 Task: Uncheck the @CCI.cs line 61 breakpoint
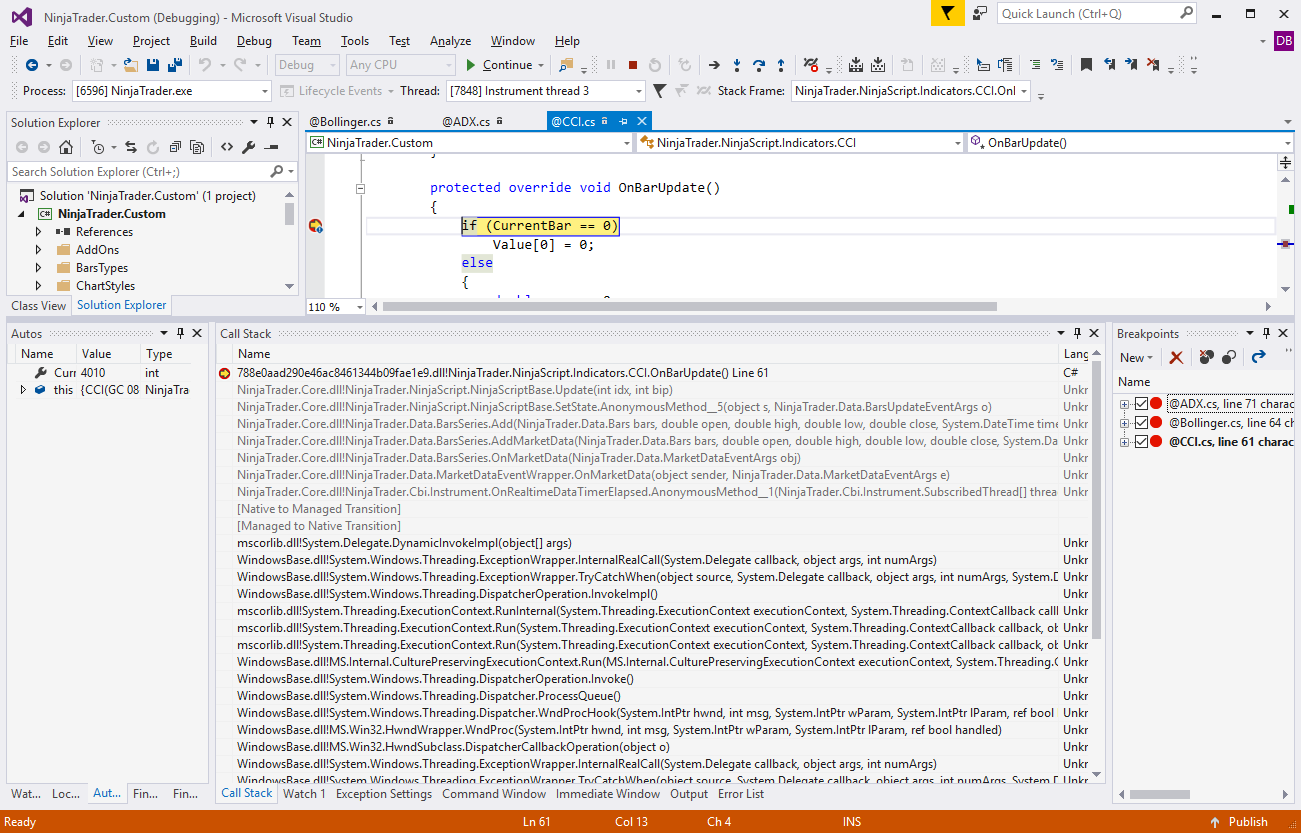pos(1141,442)
